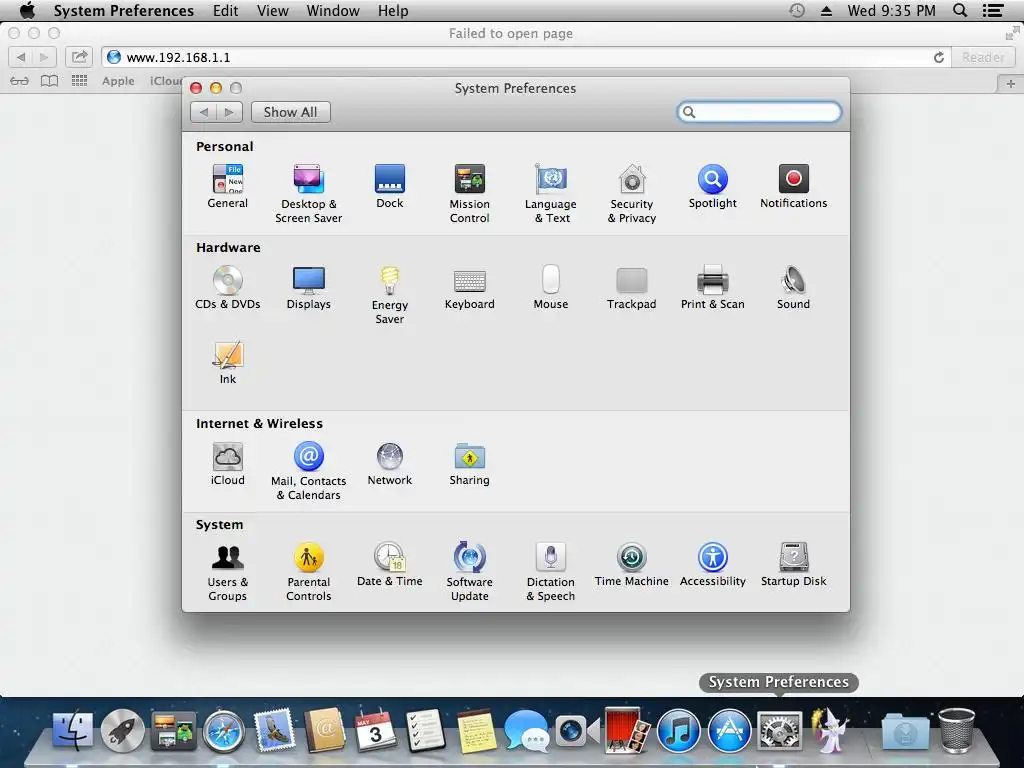
Task: Open Top Sites grid in Safari
Action: (79, 81)
